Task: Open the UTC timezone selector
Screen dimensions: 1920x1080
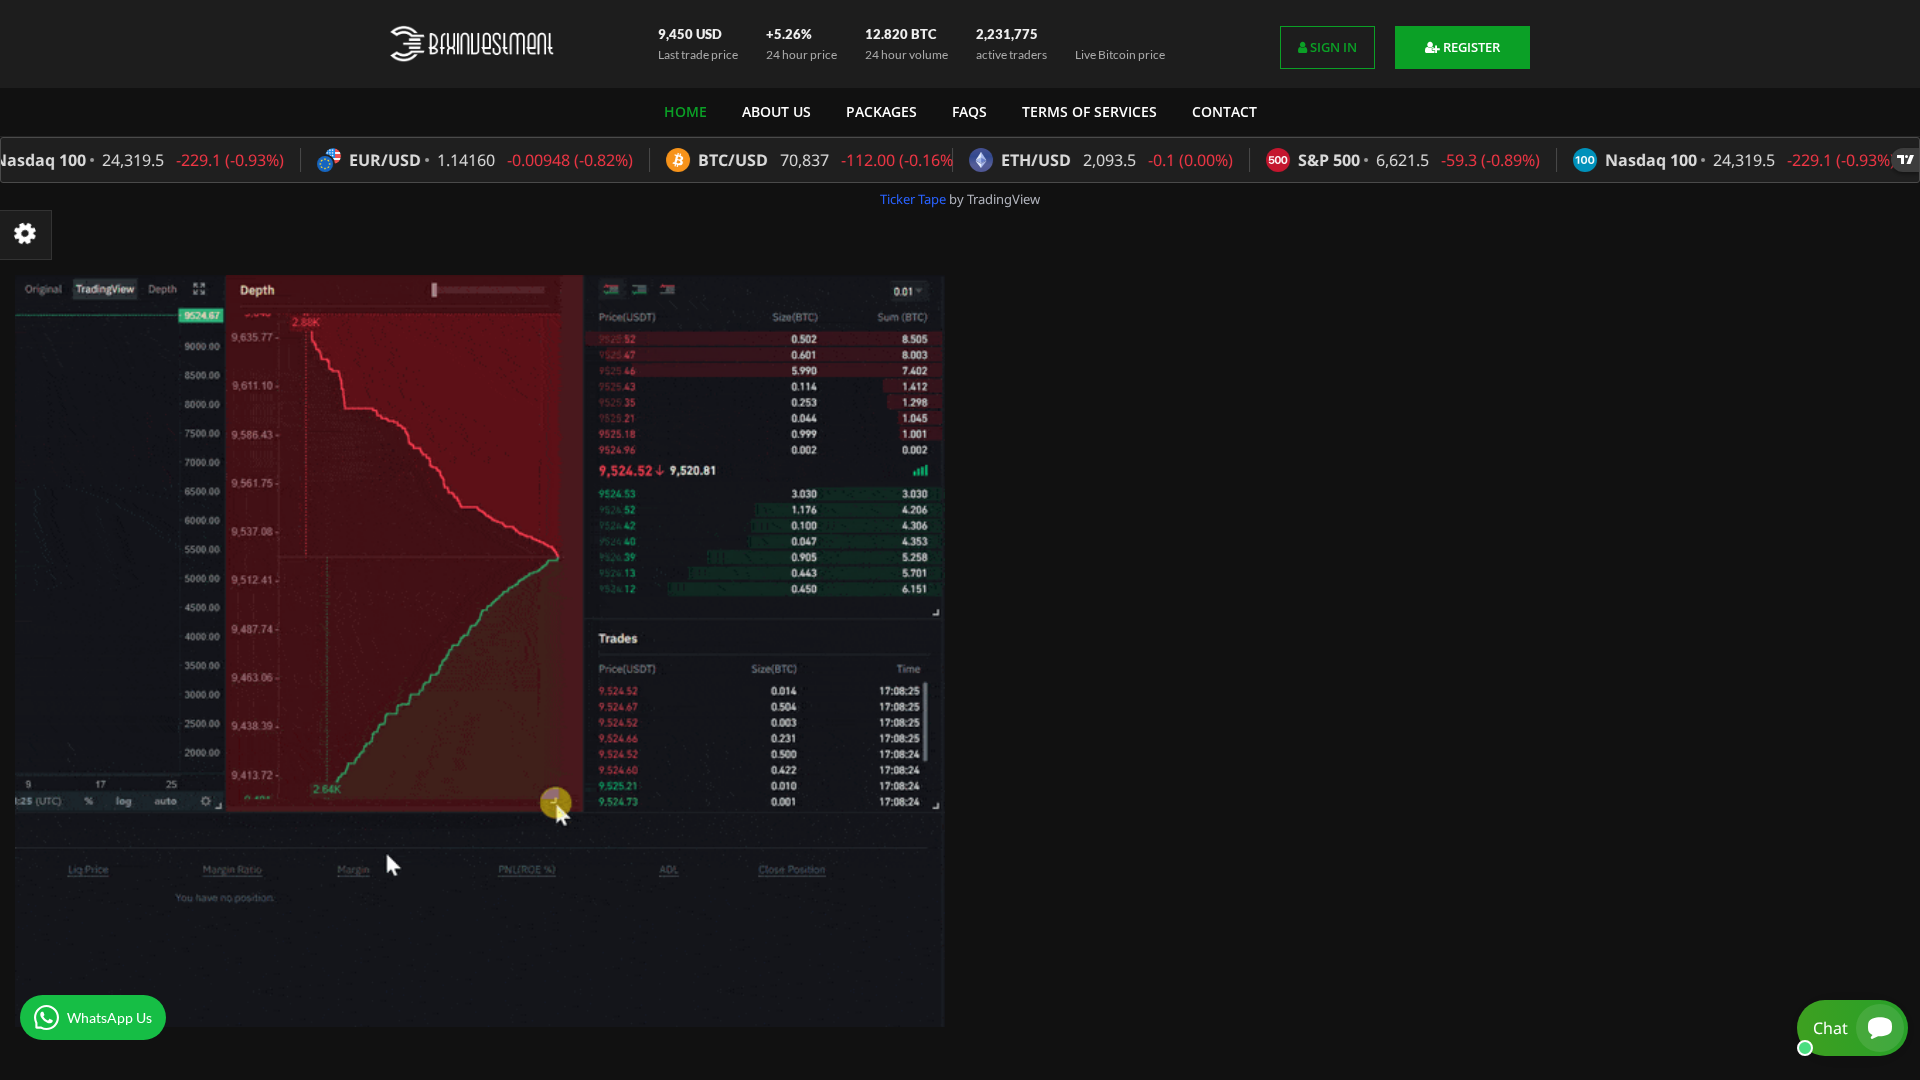Action: click(38, 801)
